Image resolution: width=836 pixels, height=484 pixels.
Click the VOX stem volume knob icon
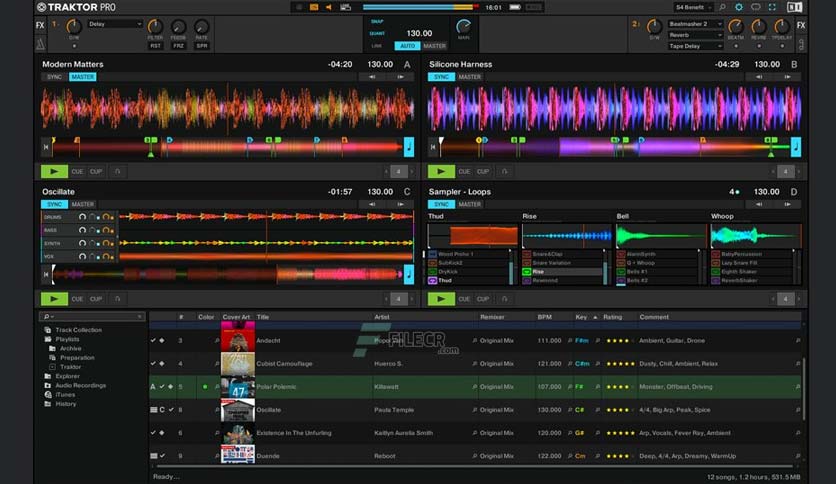pyautogui.click(x=82, y=256)
